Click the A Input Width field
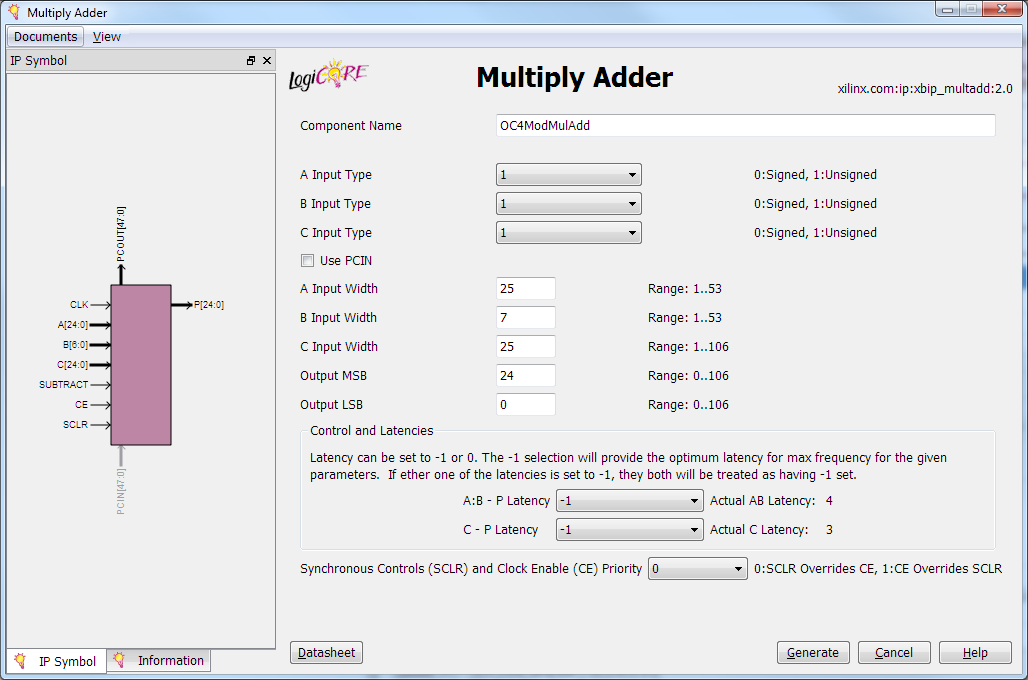Image resolution: width=1028 pixels, height=680 pixels. point(526,289)
